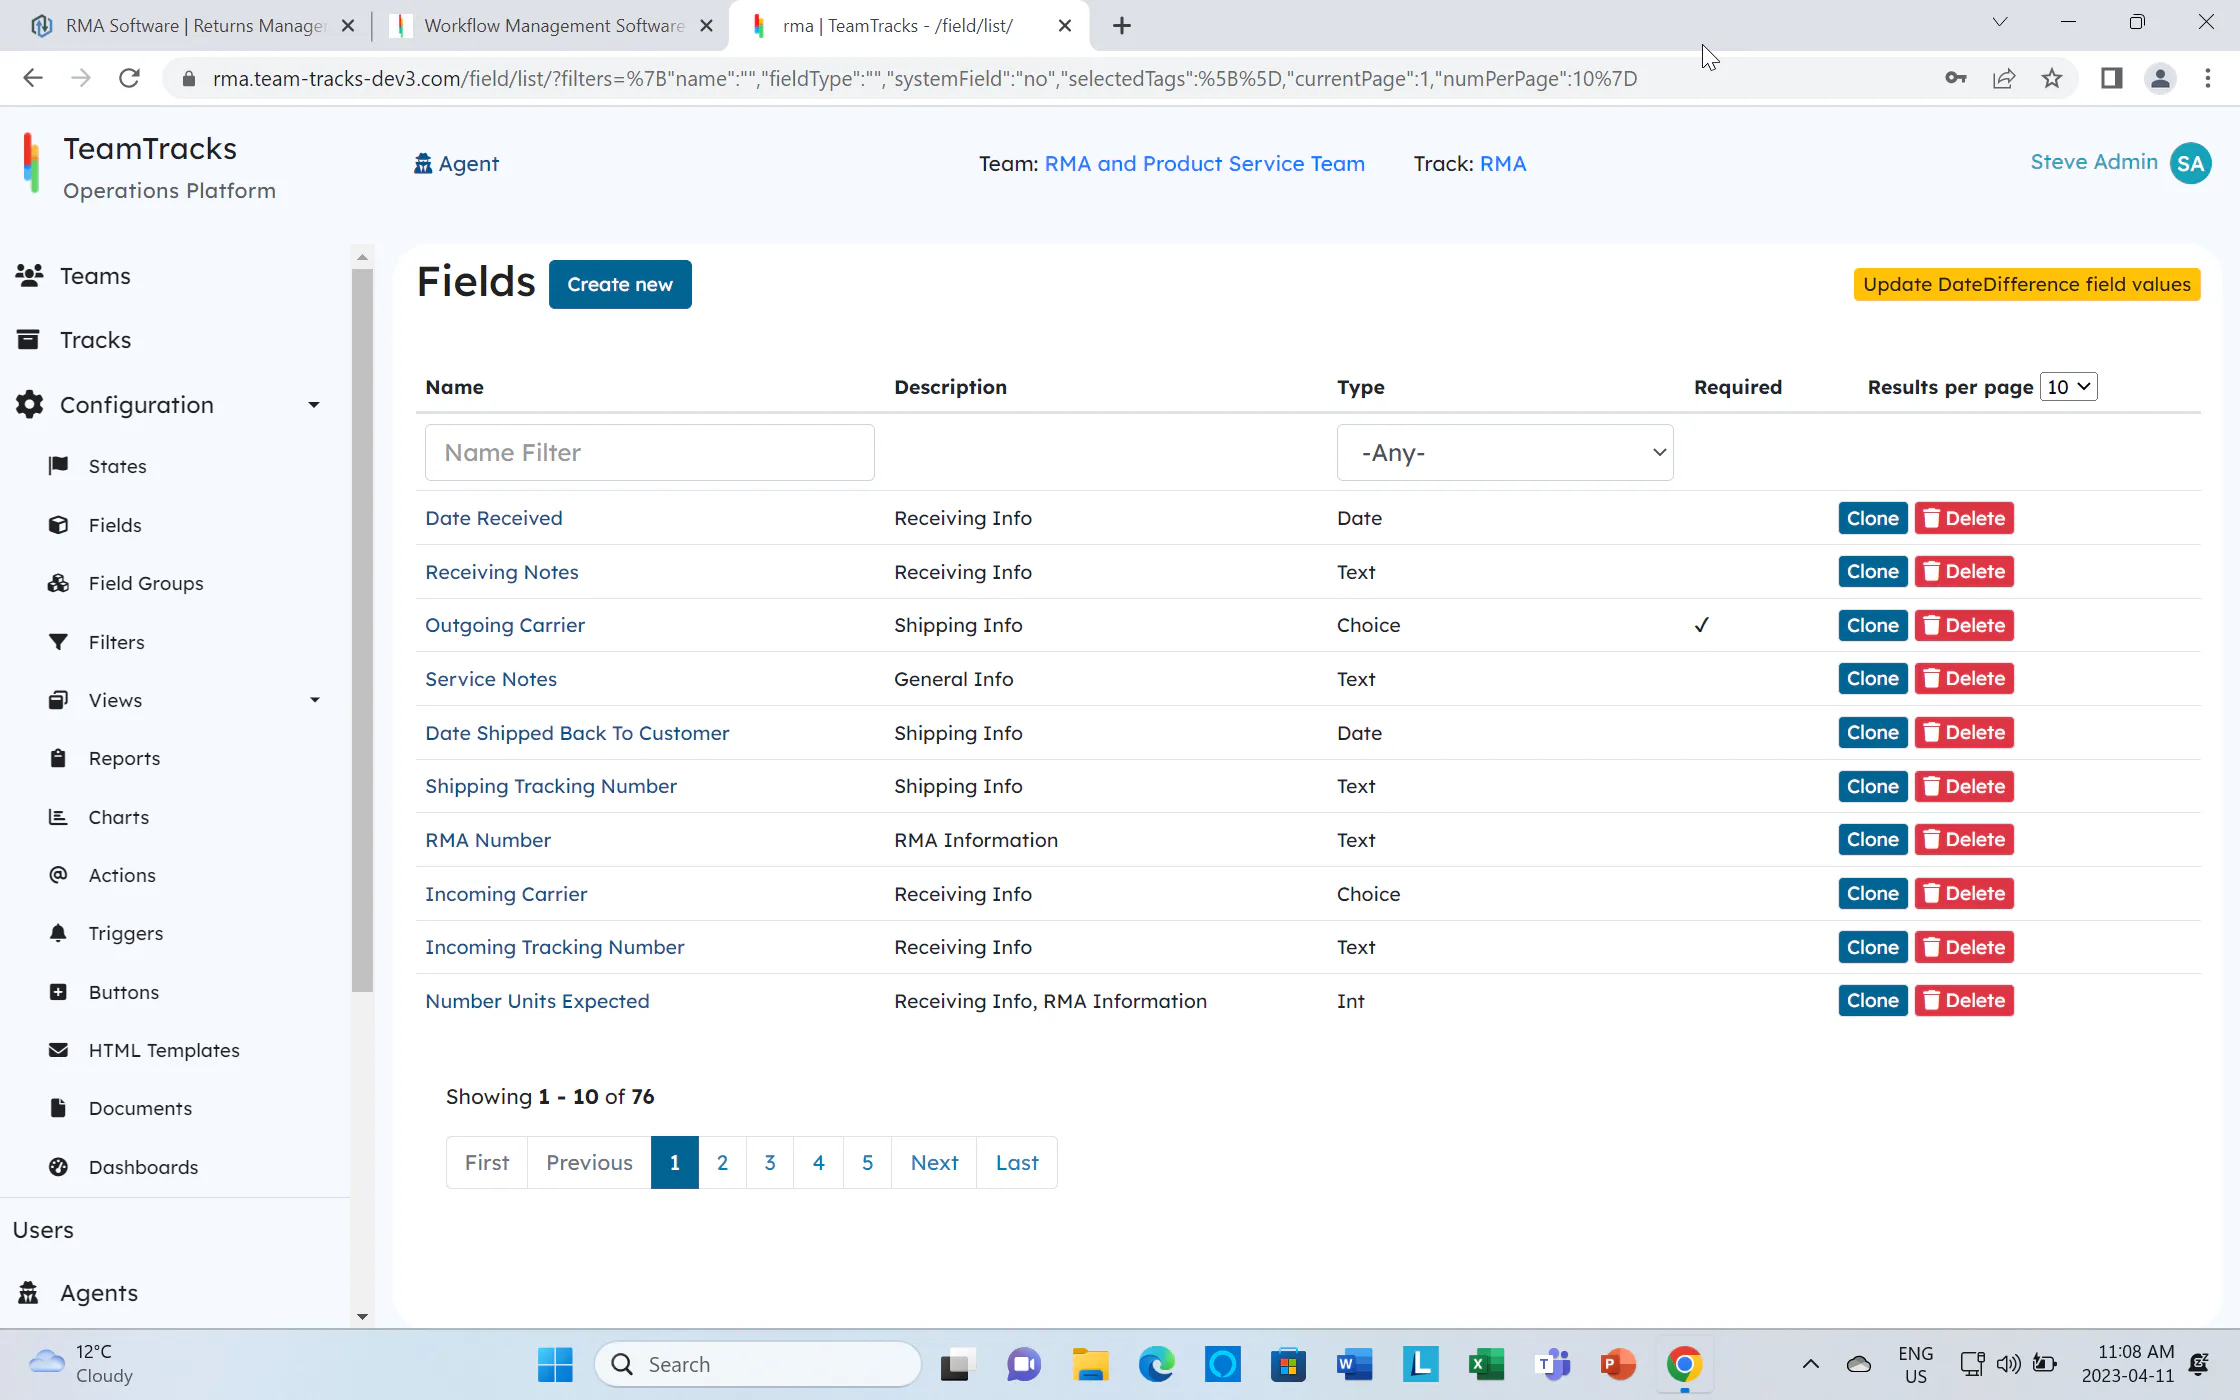2240x1400 pixels.
Task: Bookmark this page with star icon
Action: click(x=2052, y=78)
